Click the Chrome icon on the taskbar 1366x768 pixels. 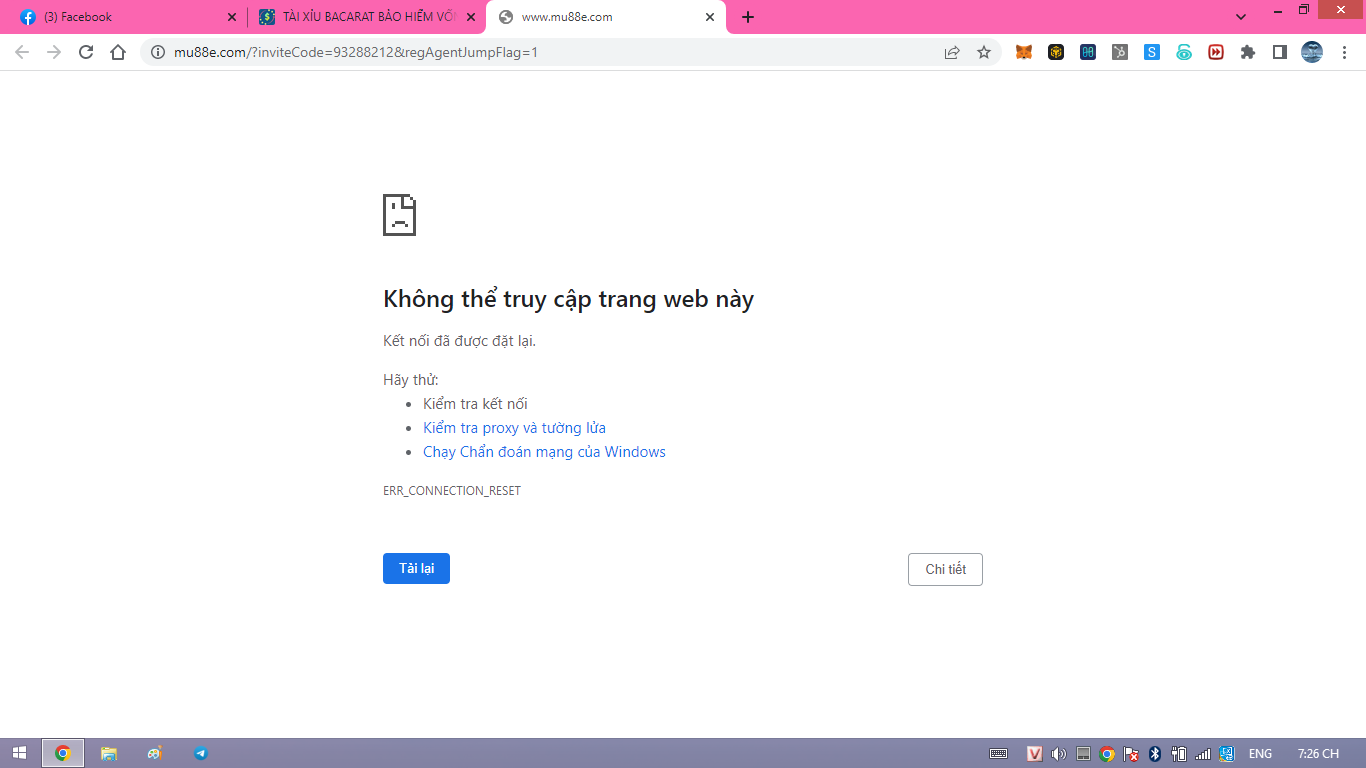[x=63, y=753]
